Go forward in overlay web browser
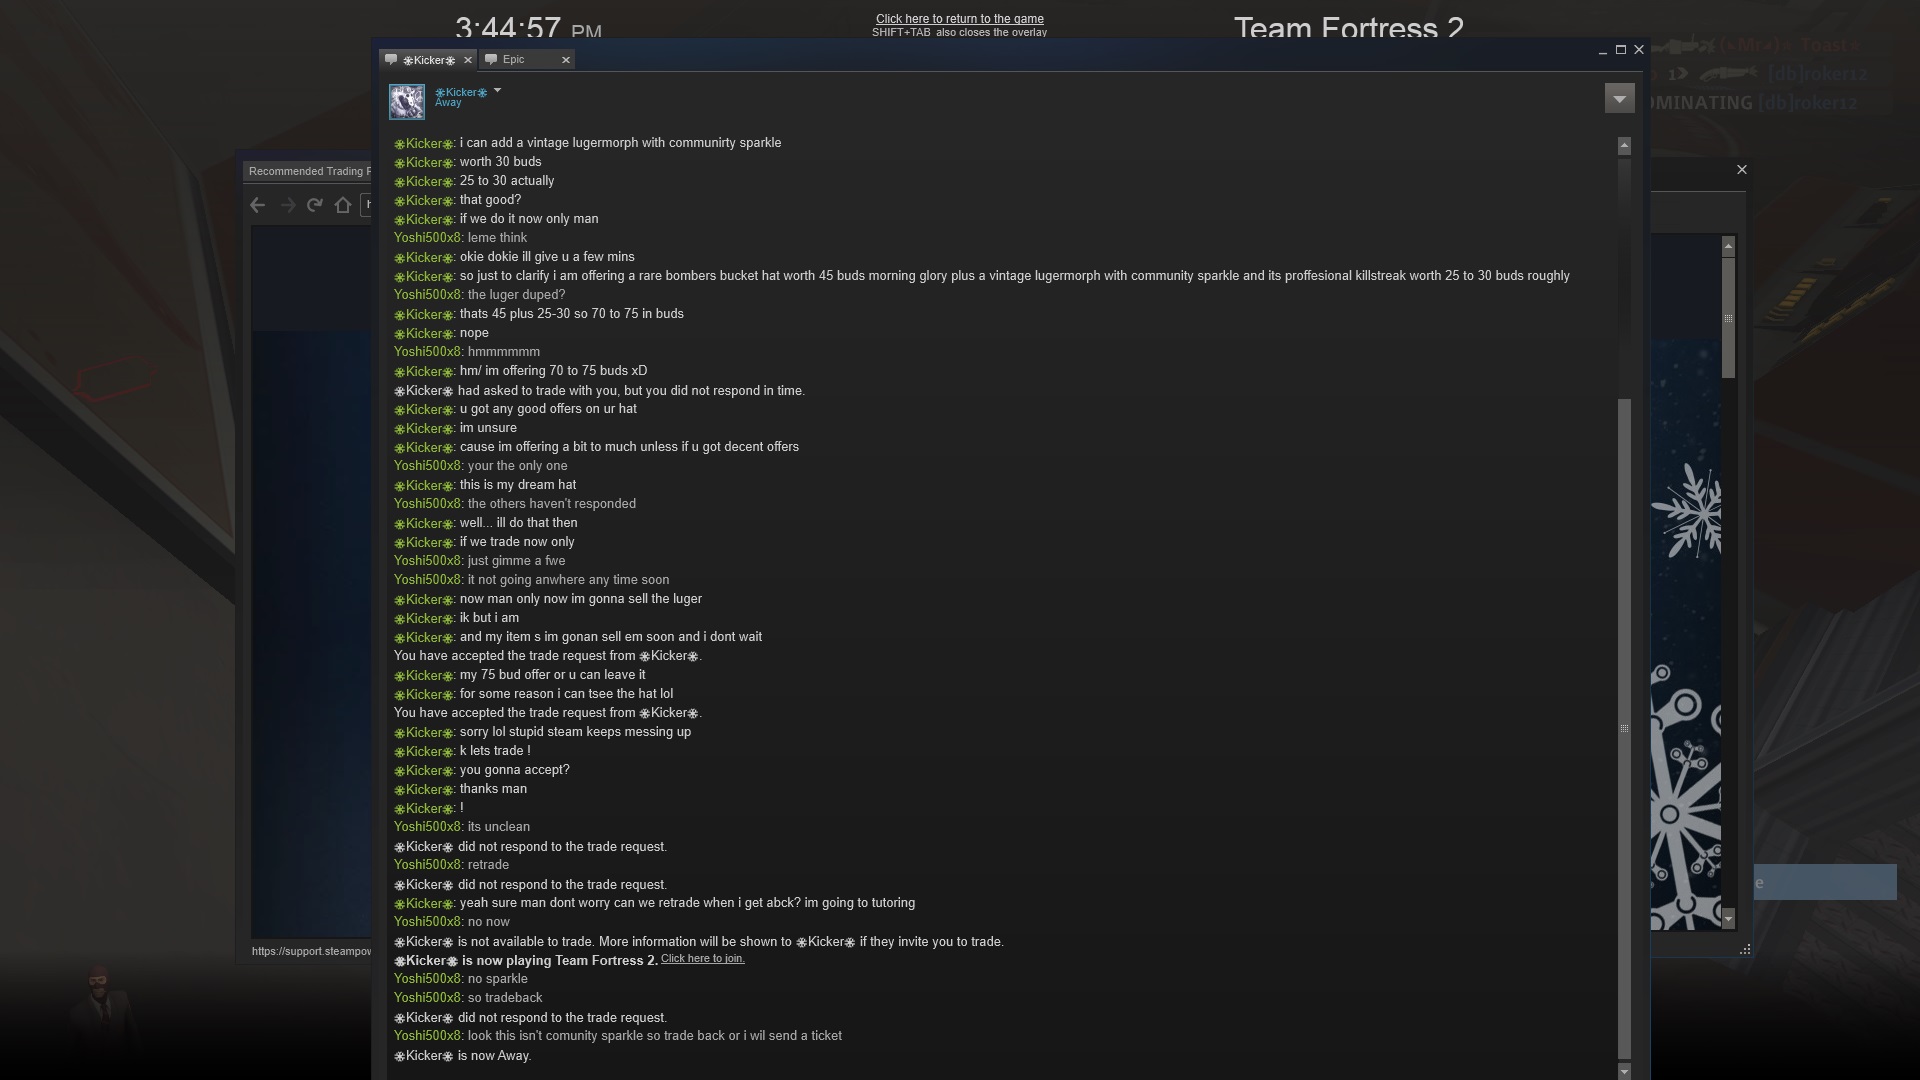This screenshot has width=1920, height=1080. (288, 205)
